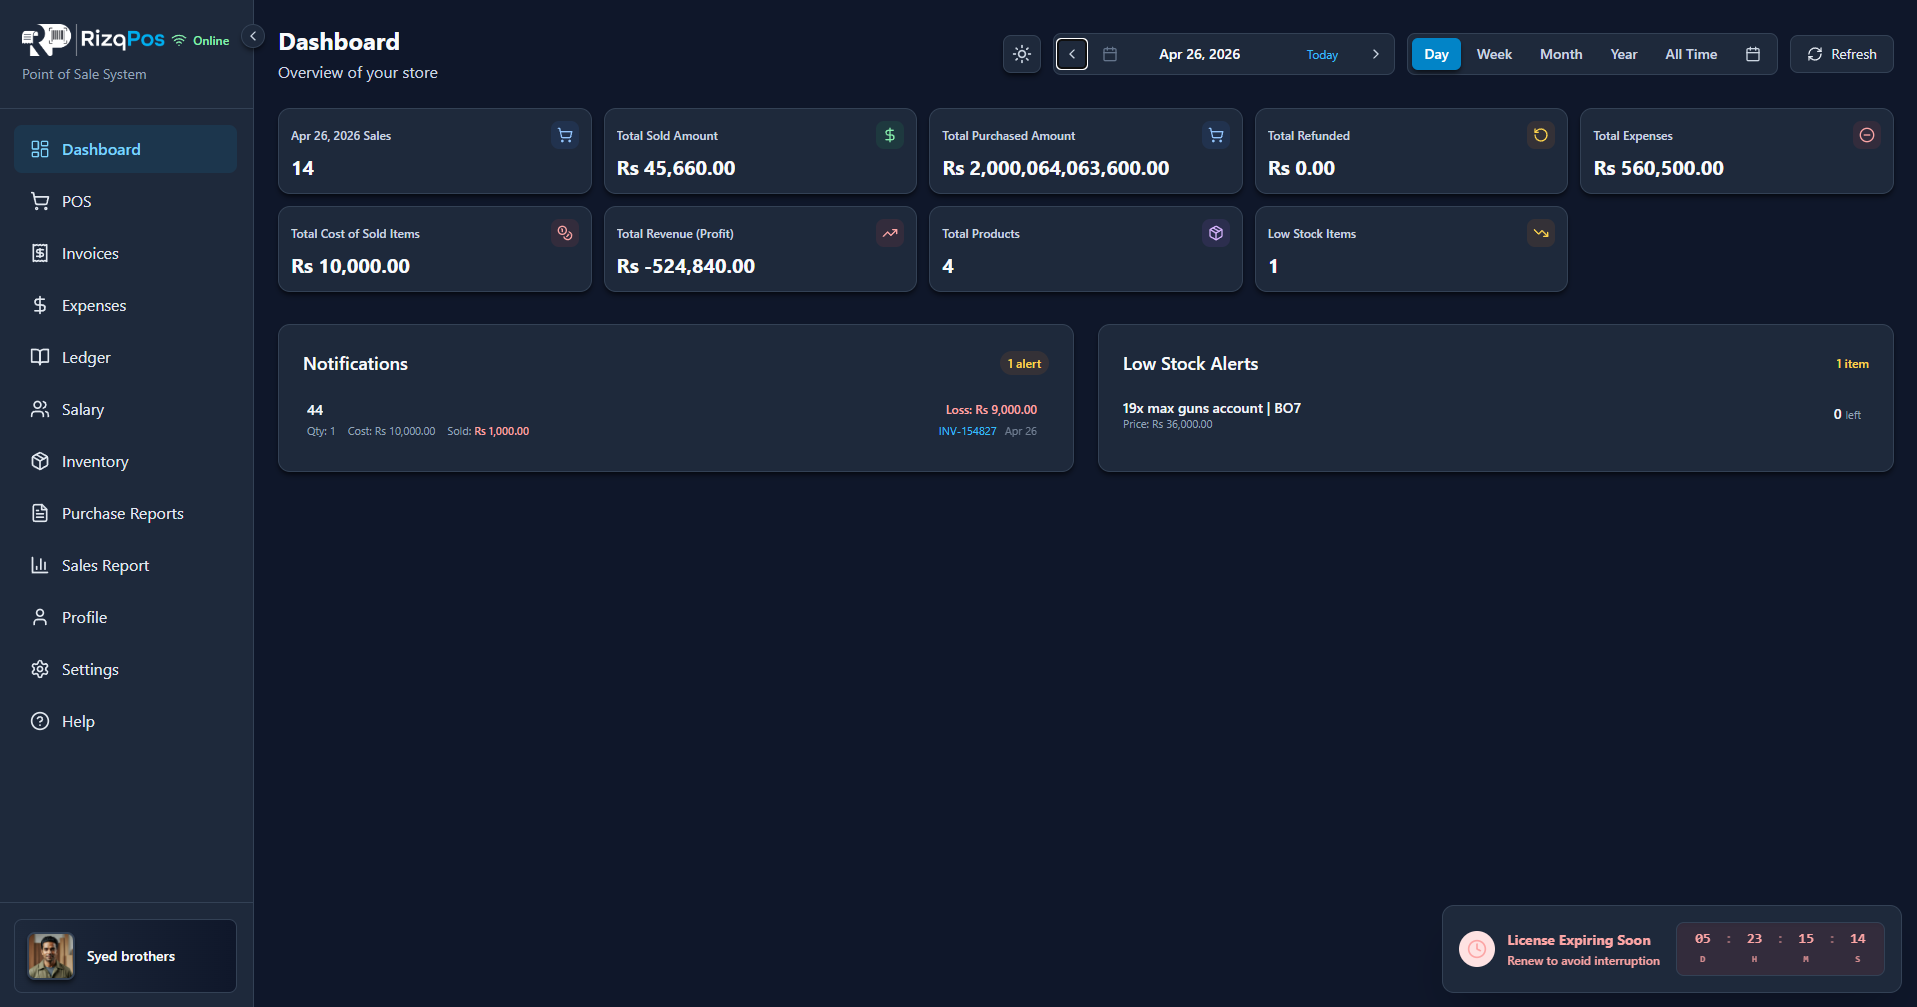Jump to Today link in date bar
This screenshot has width=1917, height=1007.
[x=1321, y=55]
